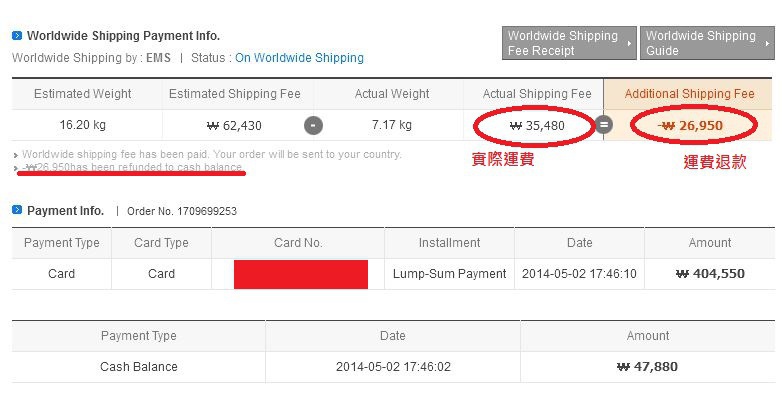Select the Additional Shipping Fee column header
782x399 pixels.
689,94
